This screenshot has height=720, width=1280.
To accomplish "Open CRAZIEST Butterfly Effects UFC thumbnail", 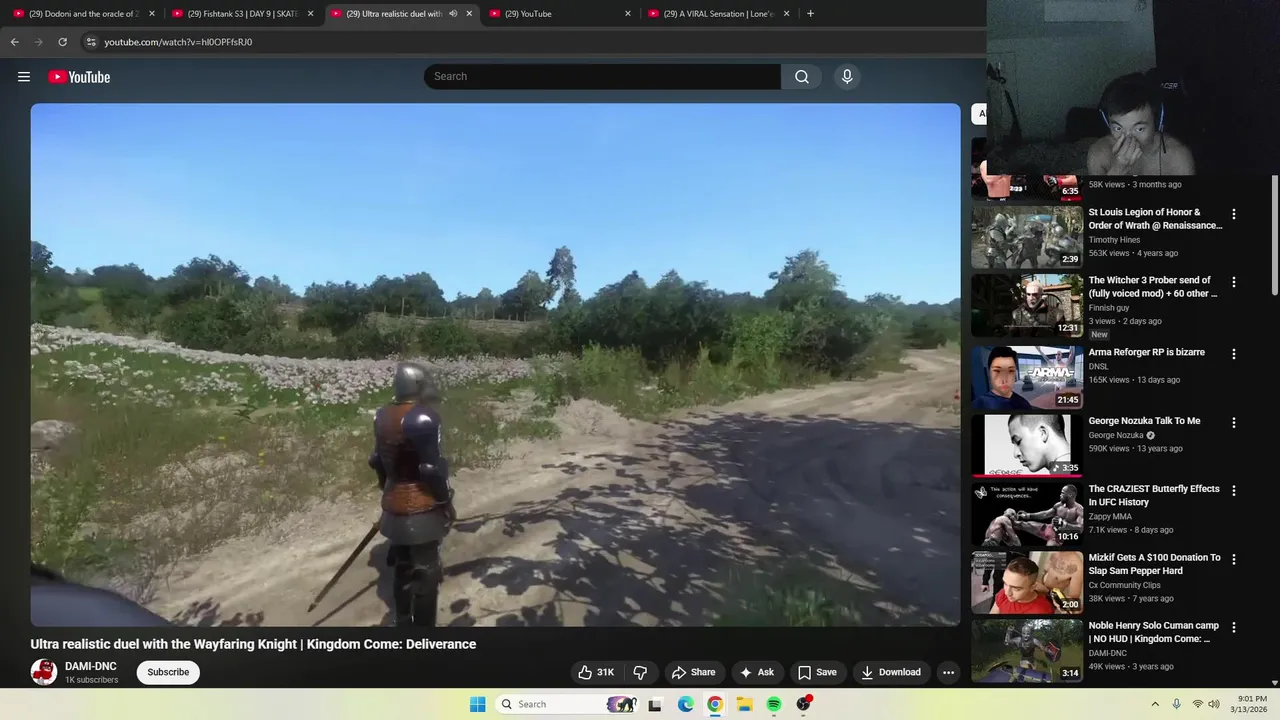I will (1027, 514).
